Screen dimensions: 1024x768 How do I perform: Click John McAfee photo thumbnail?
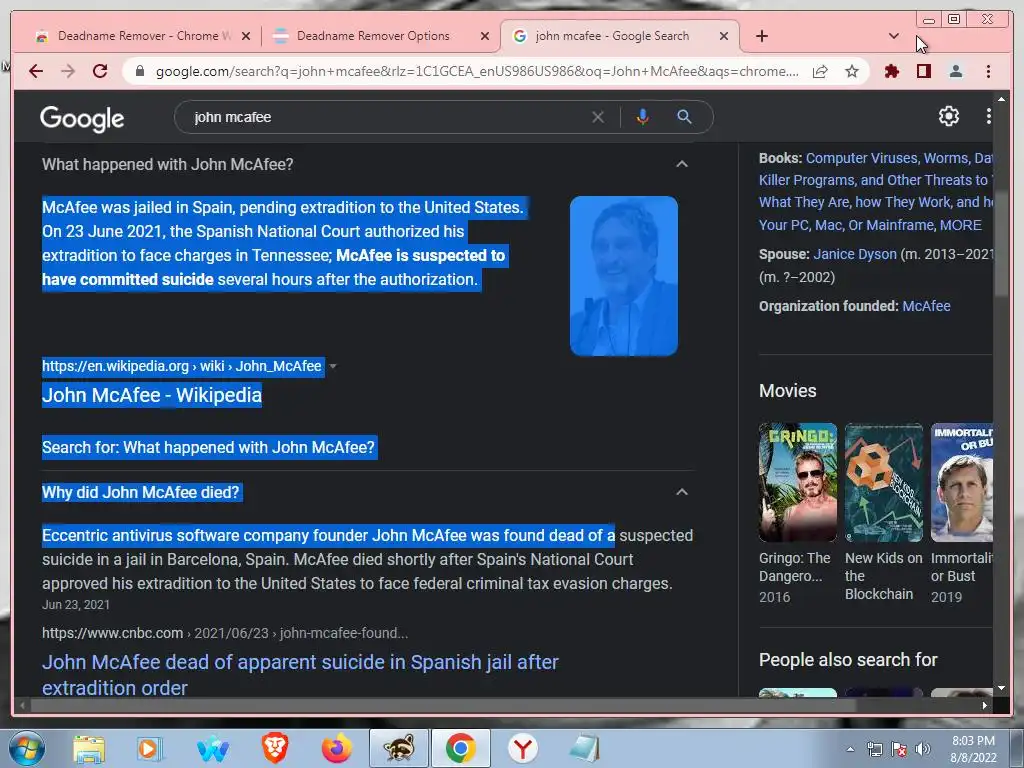point(624,276)
